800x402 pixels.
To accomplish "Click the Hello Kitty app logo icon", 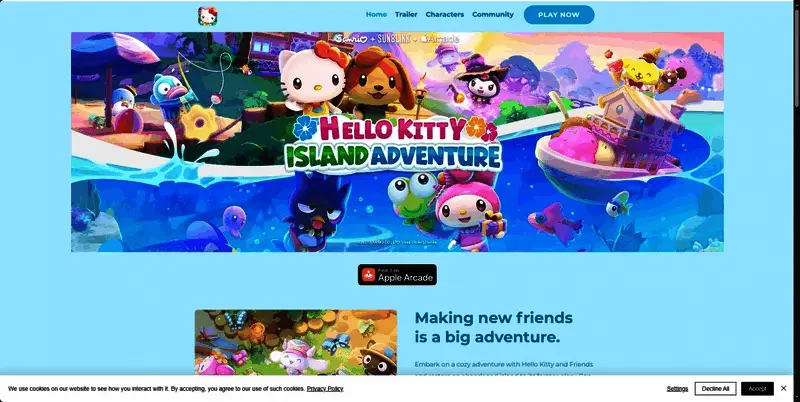I will [x=208, y=16].
